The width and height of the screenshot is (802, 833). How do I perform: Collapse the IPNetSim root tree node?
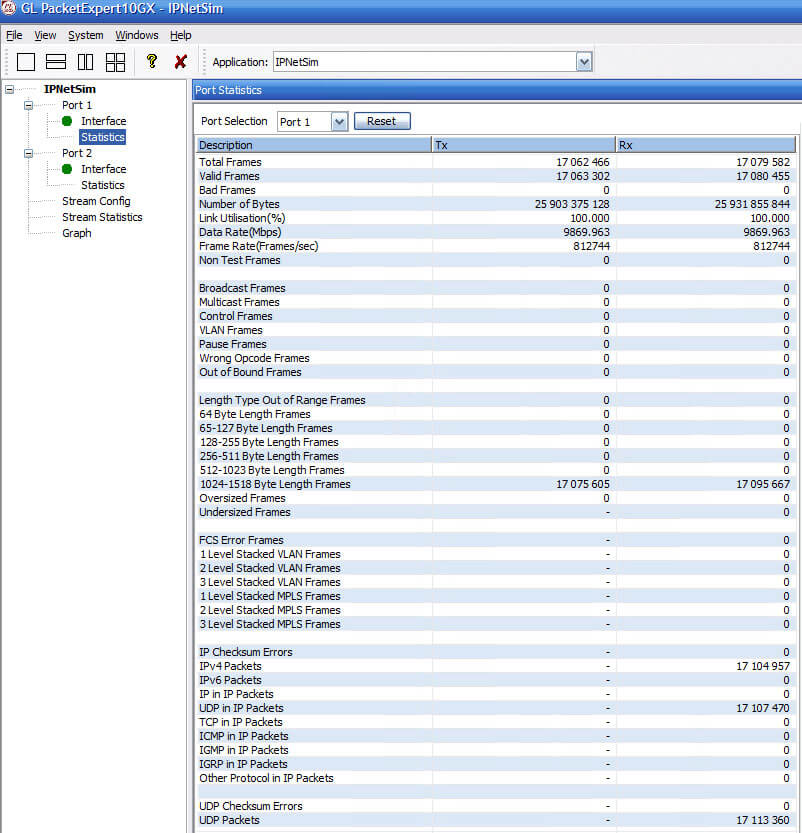pyautogui.click(x=10, y=89)
